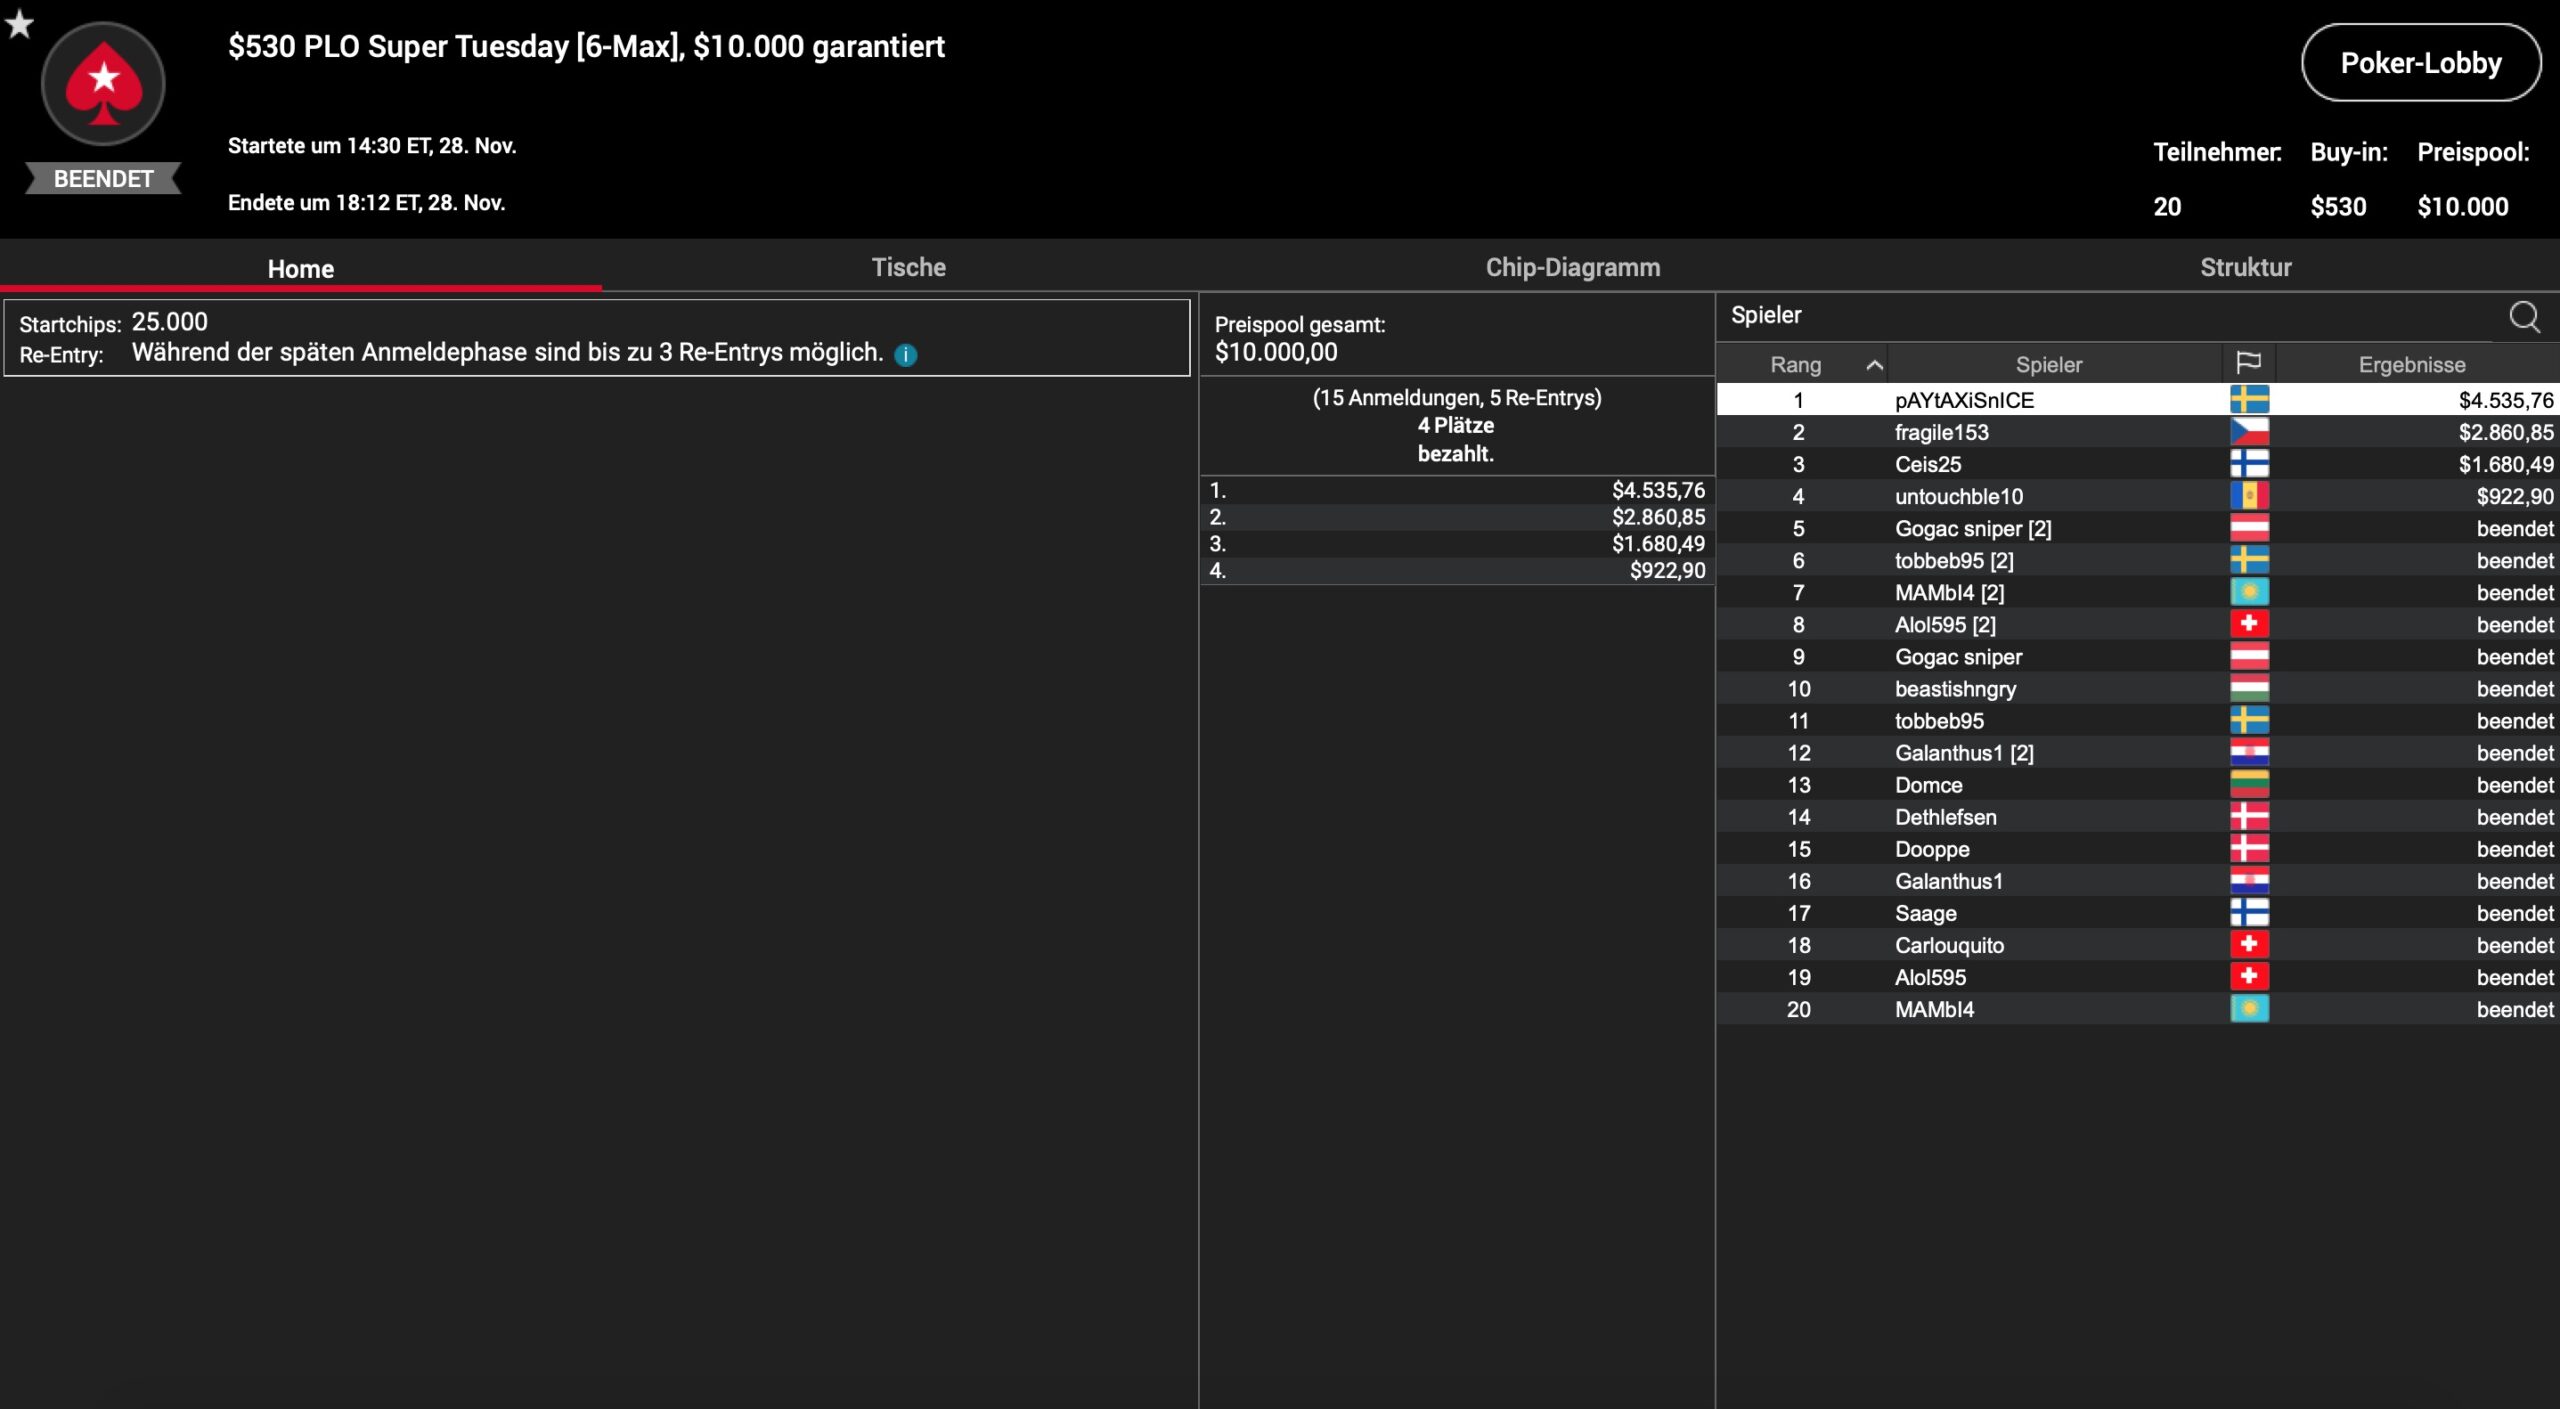The height and width of the screenshot is (1409, 2560).
Task: Click the Home tab
Action: (x=300, y=268)
